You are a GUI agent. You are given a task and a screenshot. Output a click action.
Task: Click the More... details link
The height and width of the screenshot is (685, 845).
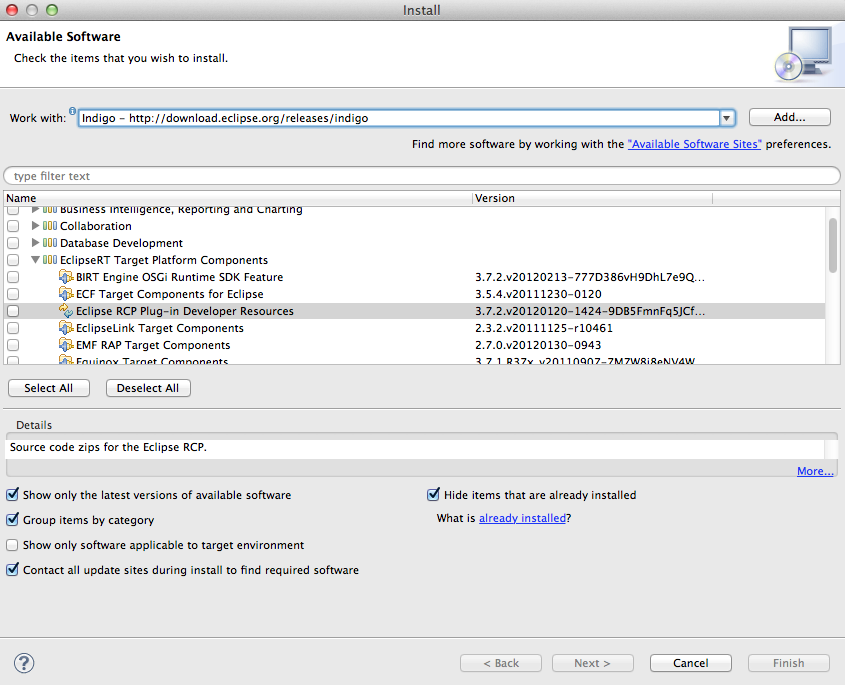click(x=815, y=470)
